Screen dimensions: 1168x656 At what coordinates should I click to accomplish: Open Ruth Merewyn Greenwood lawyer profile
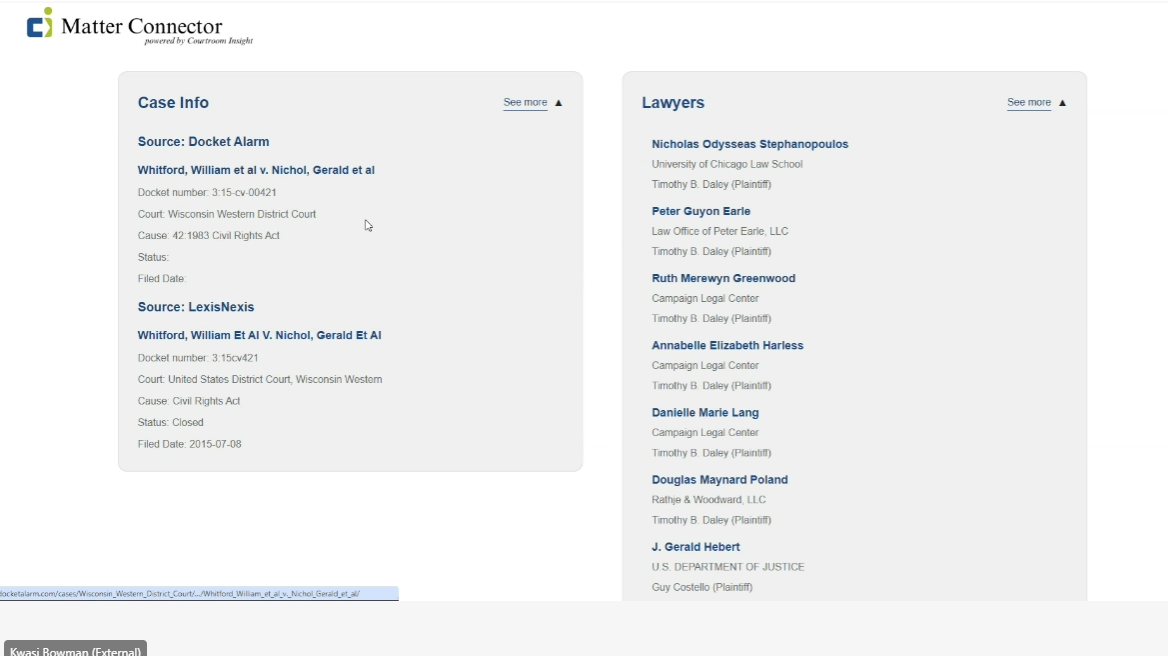coord(723,278)
